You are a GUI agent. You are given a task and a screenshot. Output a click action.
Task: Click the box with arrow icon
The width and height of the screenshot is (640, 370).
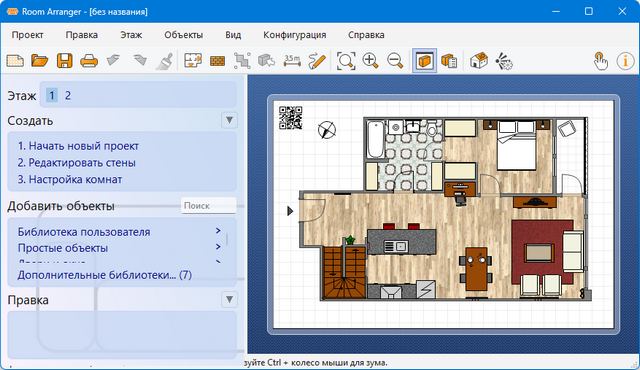tap(267, 61)
